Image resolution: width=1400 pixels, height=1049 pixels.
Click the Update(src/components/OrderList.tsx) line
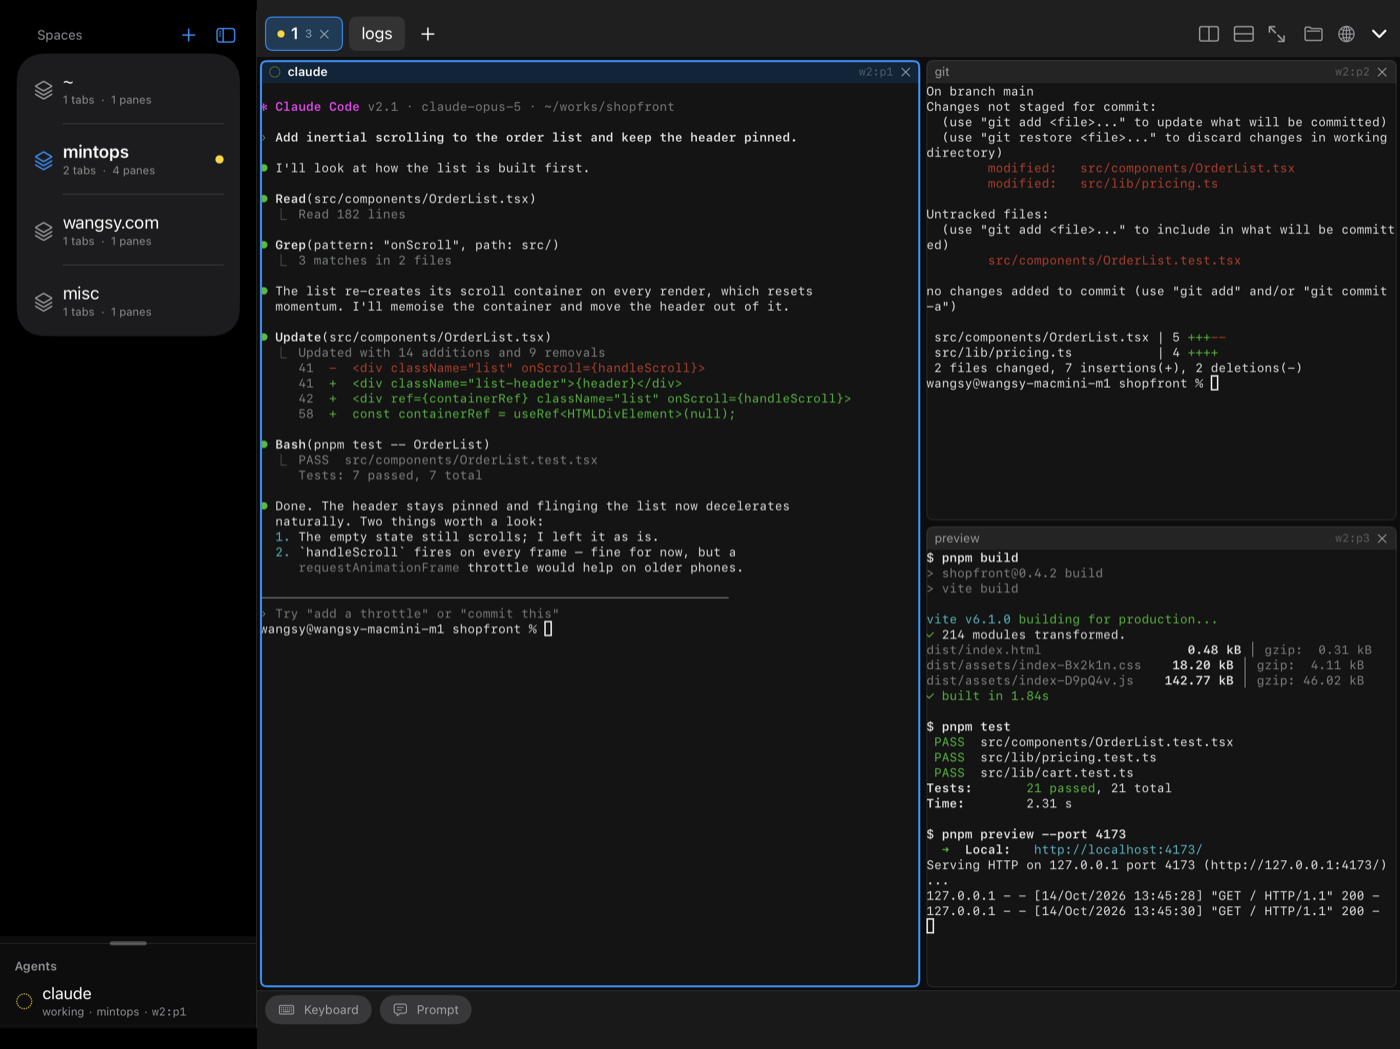pyautogui.click(x=413, y=338)
